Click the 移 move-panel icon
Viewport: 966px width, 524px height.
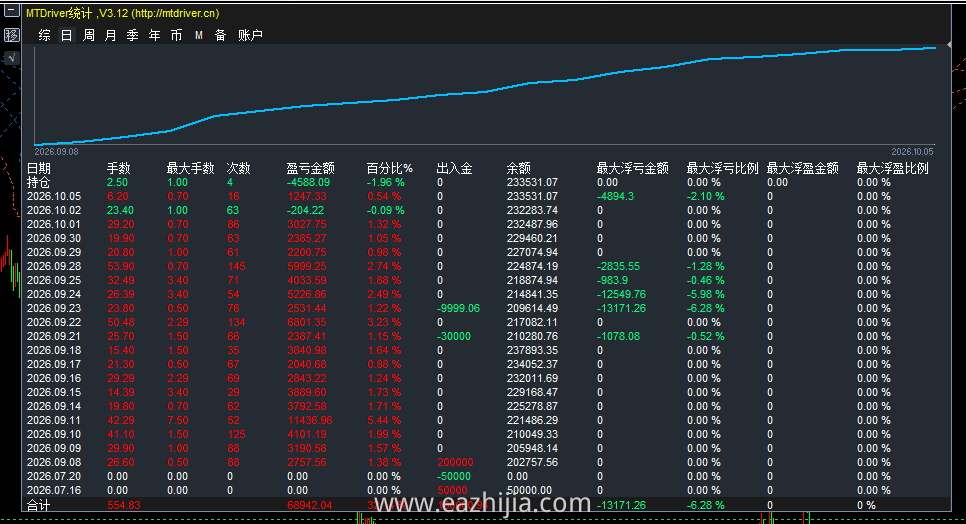[12, 34]
